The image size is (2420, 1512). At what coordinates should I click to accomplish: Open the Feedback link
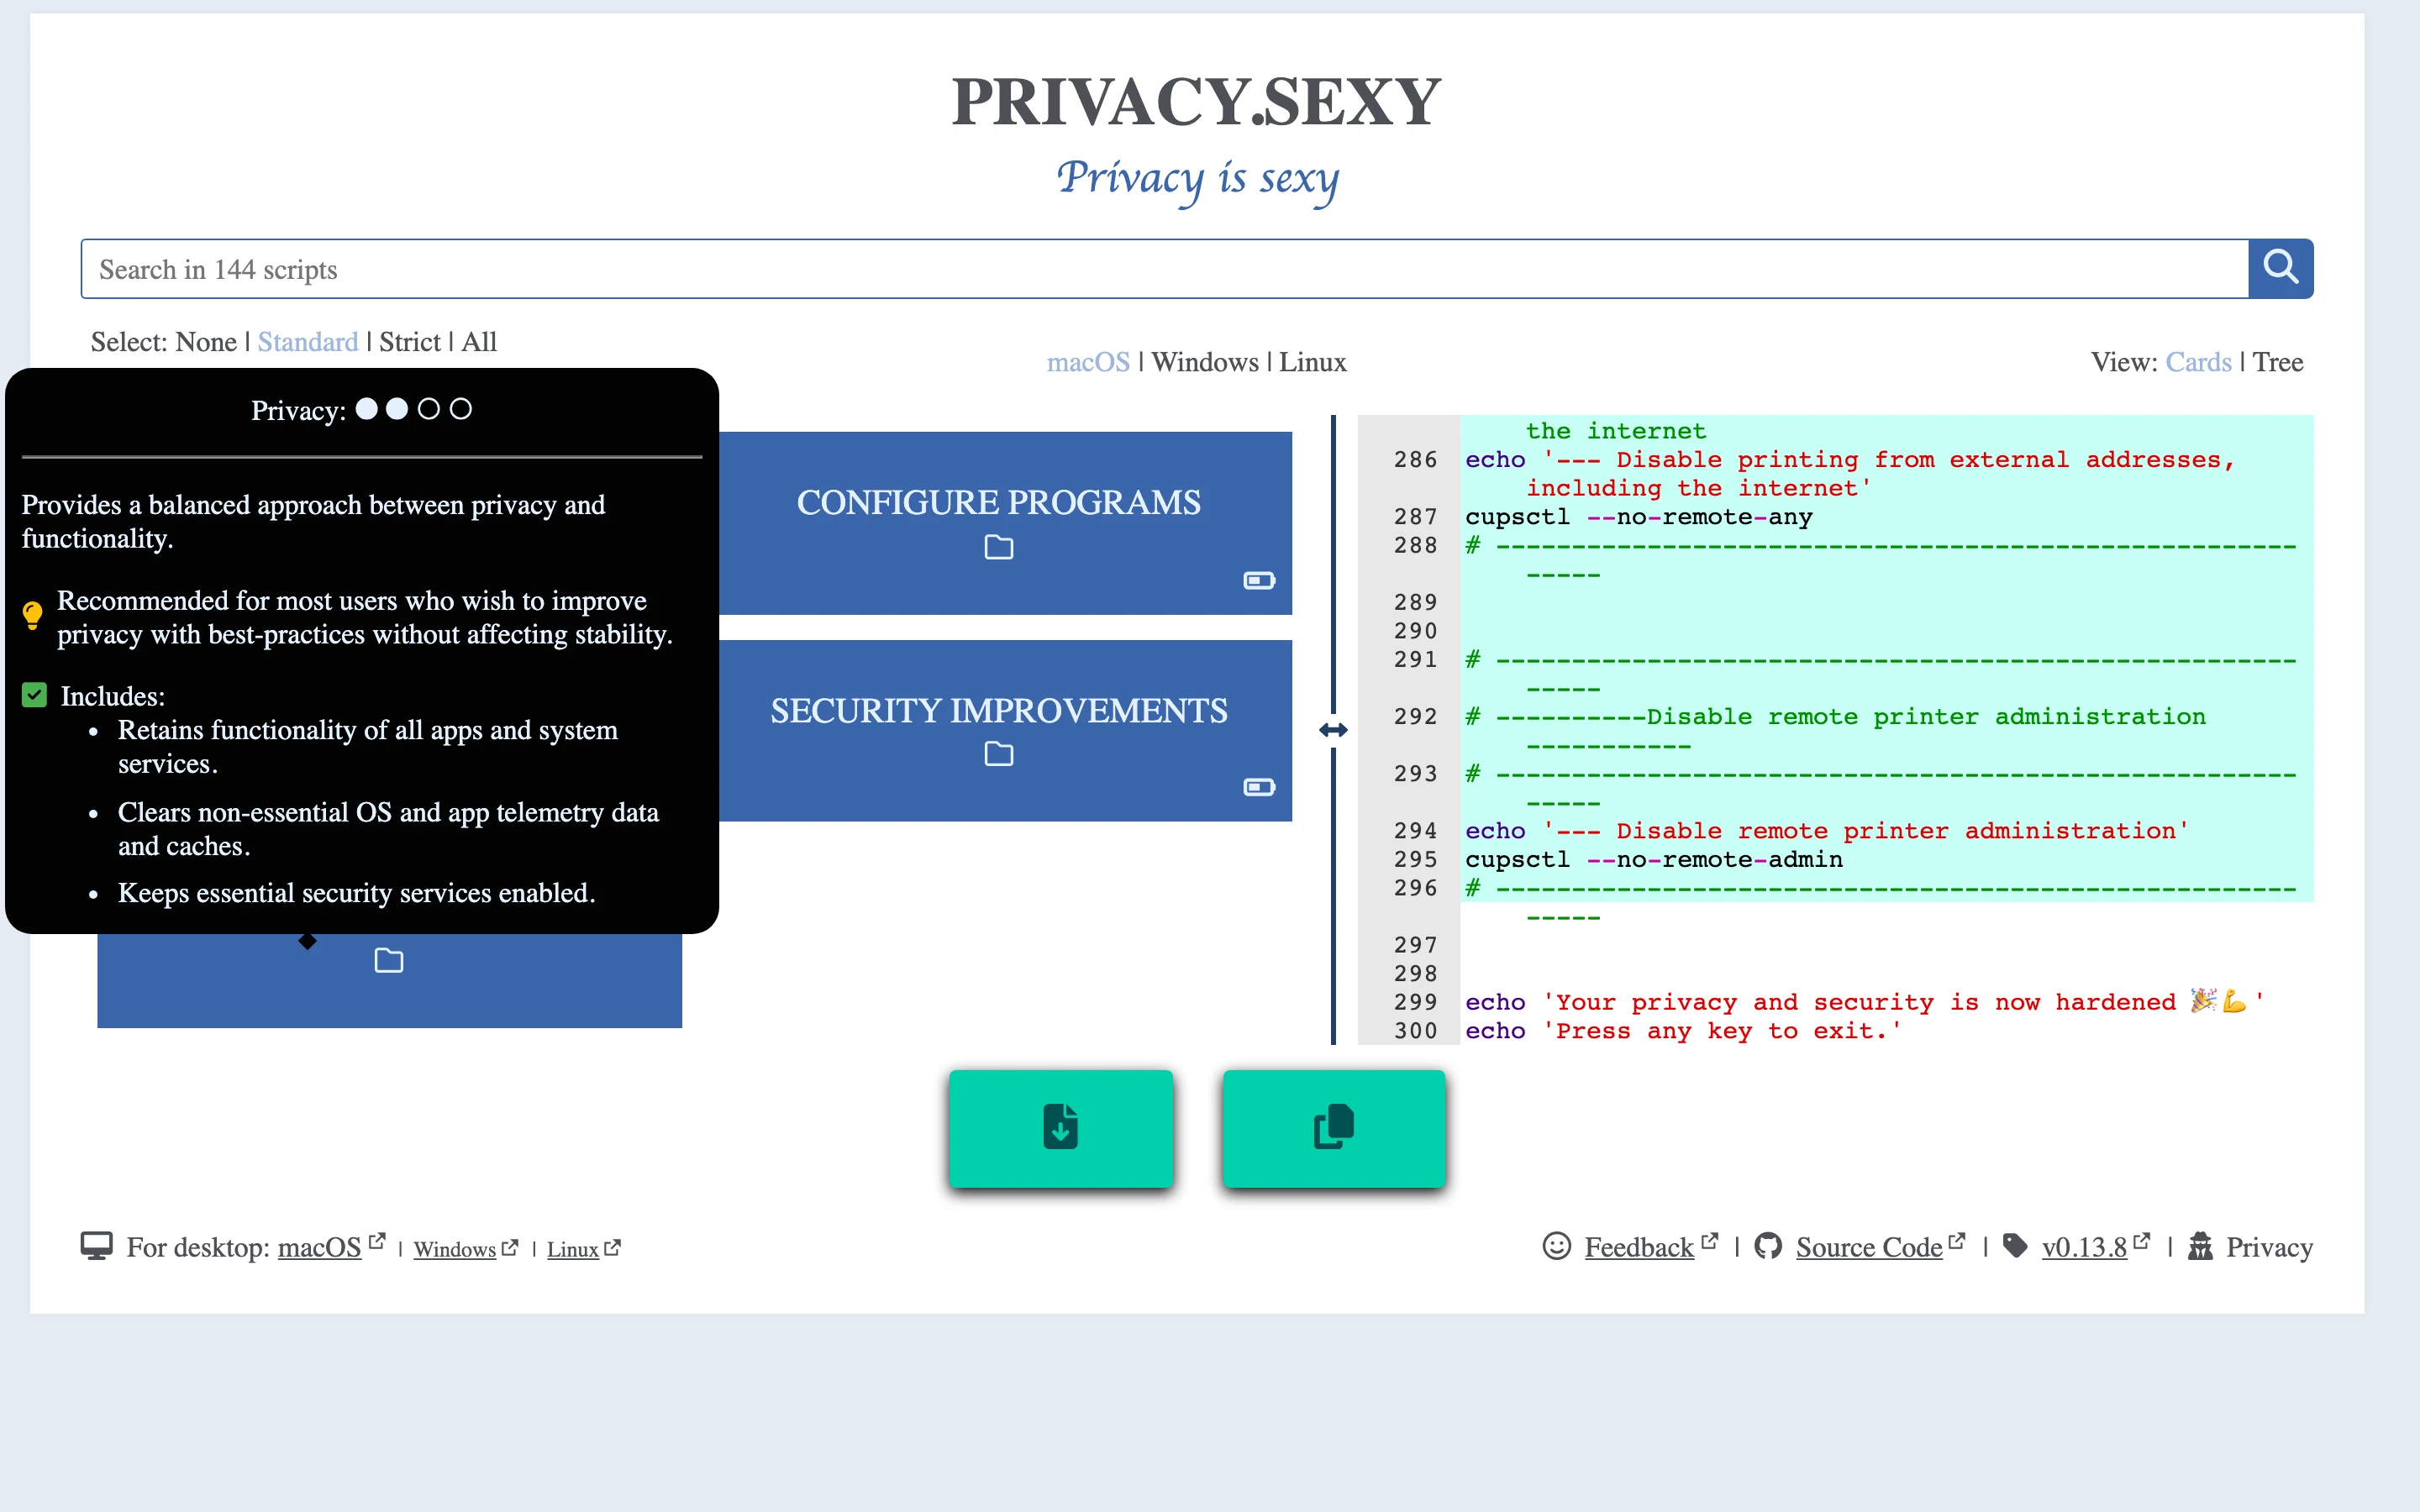pos(1639,1247)
